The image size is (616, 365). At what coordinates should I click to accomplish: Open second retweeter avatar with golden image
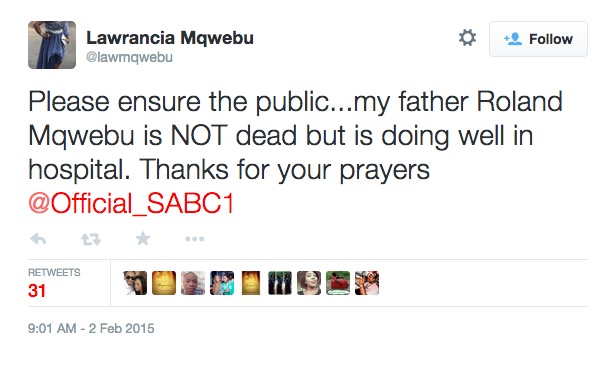coord(164,283)
